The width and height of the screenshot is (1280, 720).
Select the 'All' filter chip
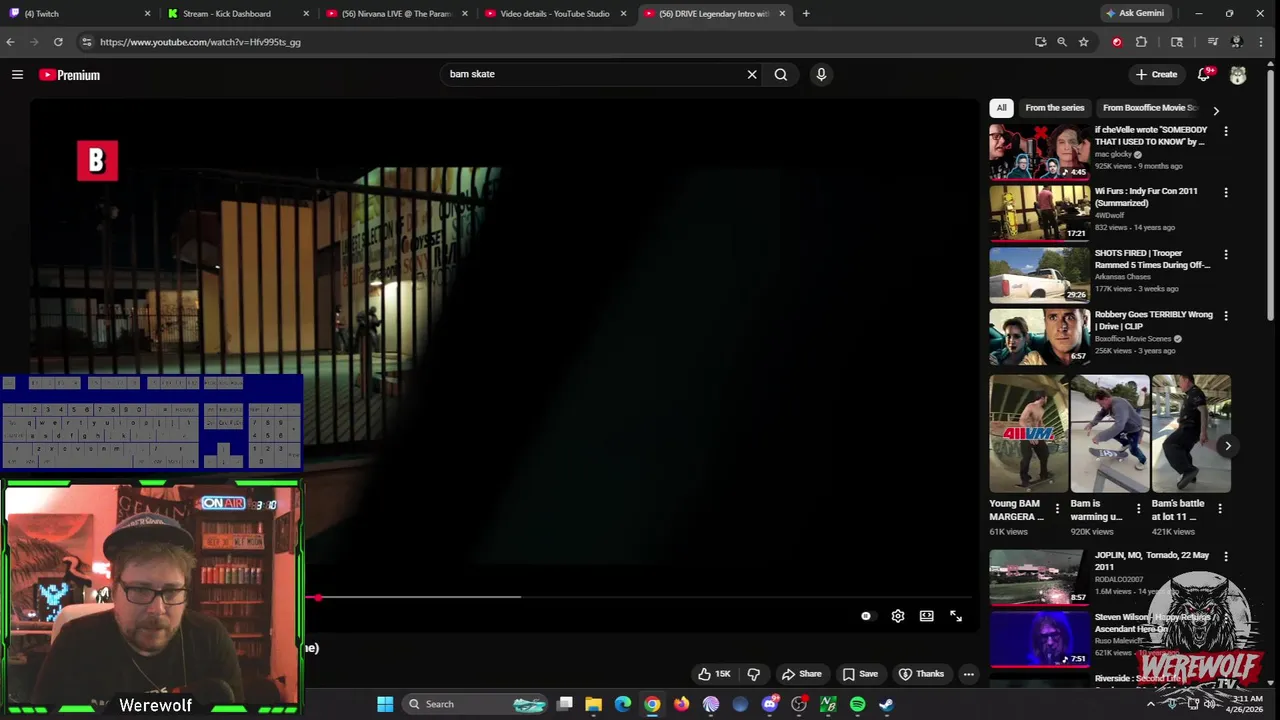point(1001,108)
